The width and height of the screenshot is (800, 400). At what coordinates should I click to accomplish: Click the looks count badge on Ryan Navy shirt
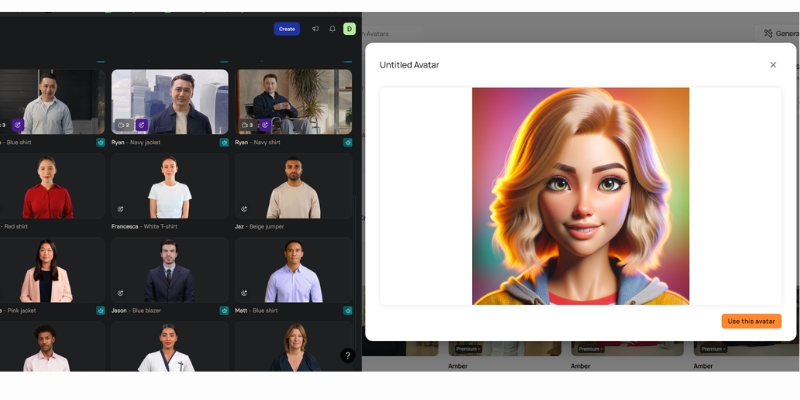pos(247,125)
